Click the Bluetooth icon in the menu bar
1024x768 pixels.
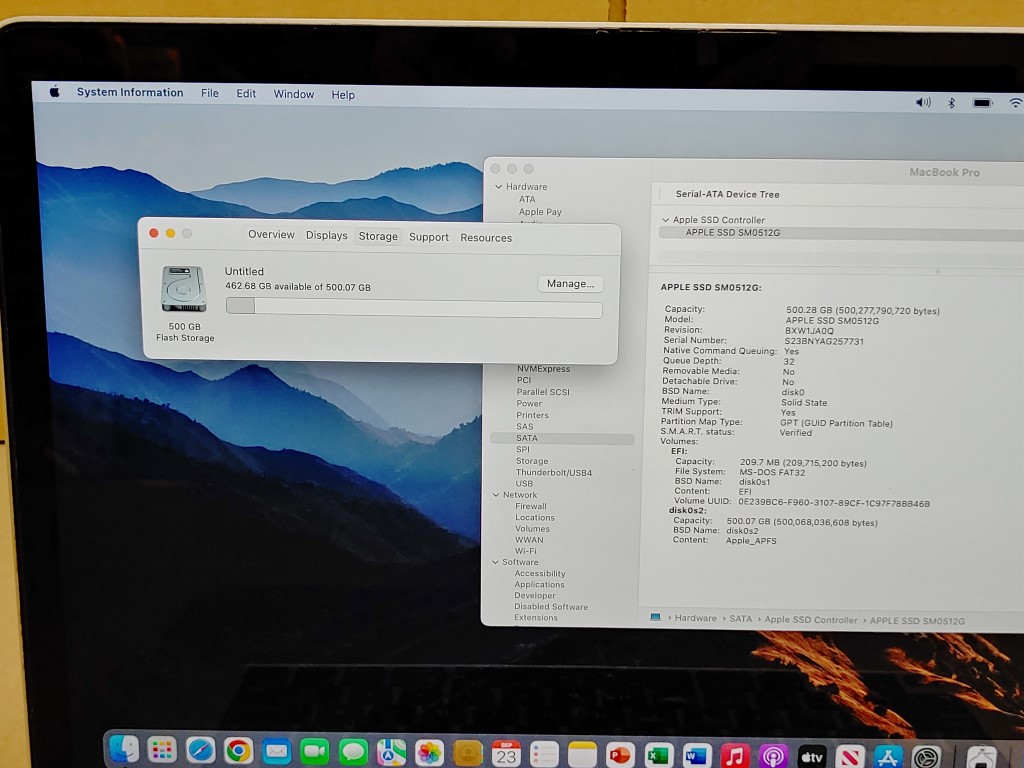[952, 103]
